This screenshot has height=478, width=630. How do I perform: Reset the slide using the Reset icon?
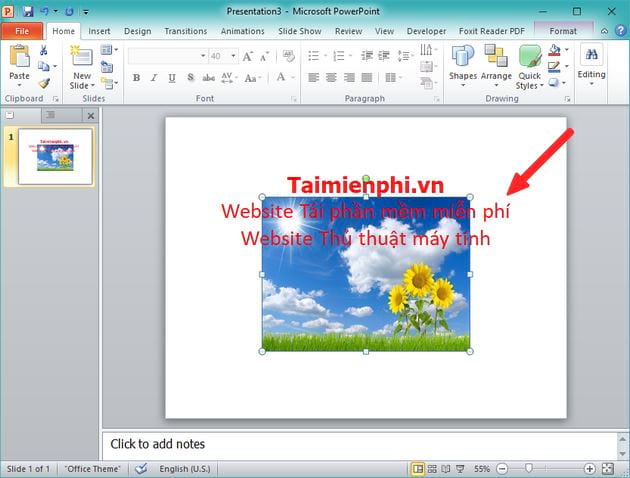coord(106,67)
